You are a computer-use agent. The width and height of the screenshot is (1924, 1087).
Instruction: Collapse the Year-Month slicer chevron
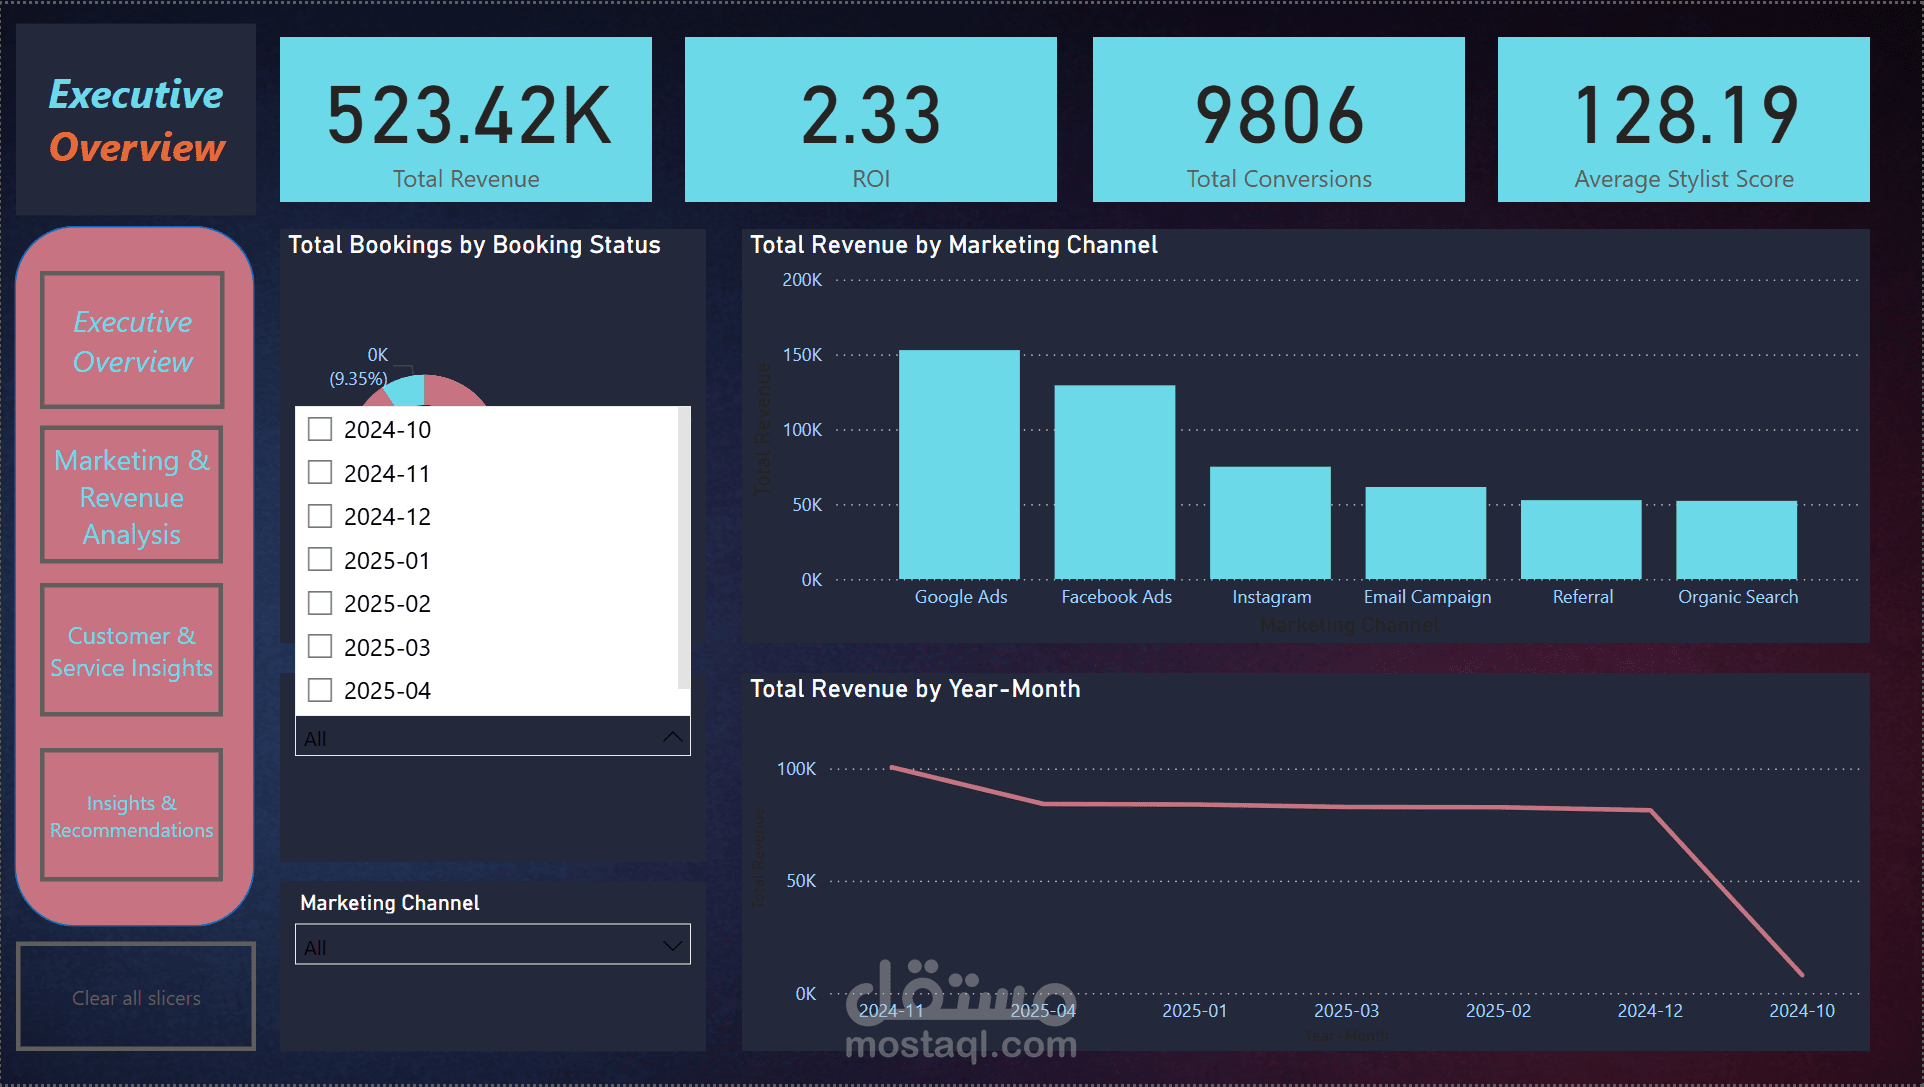[672, 738]
